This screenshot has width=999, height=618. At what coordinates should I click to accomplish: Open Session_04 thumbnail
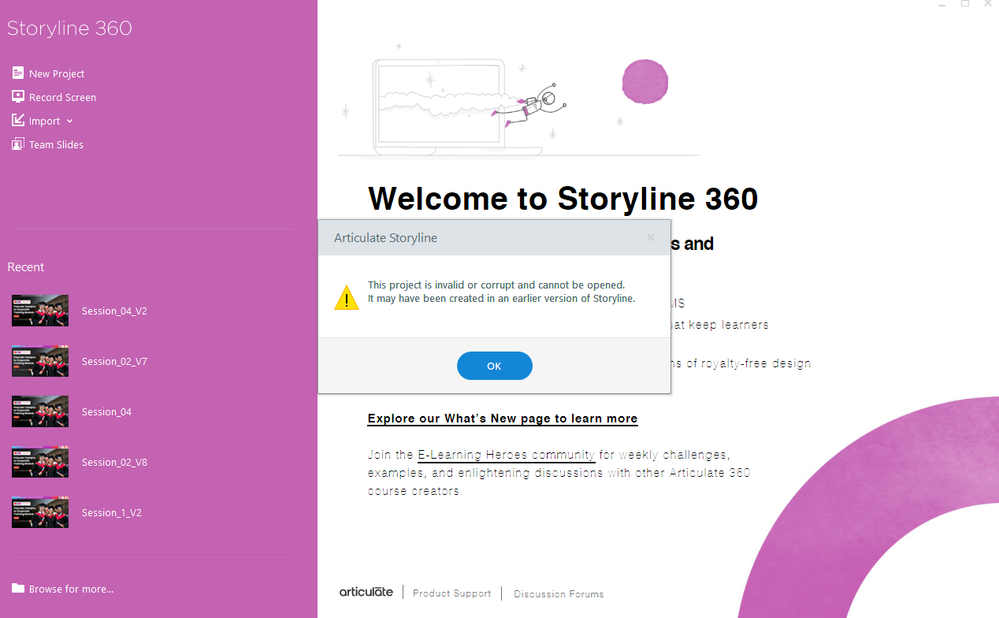pos(40,411)
